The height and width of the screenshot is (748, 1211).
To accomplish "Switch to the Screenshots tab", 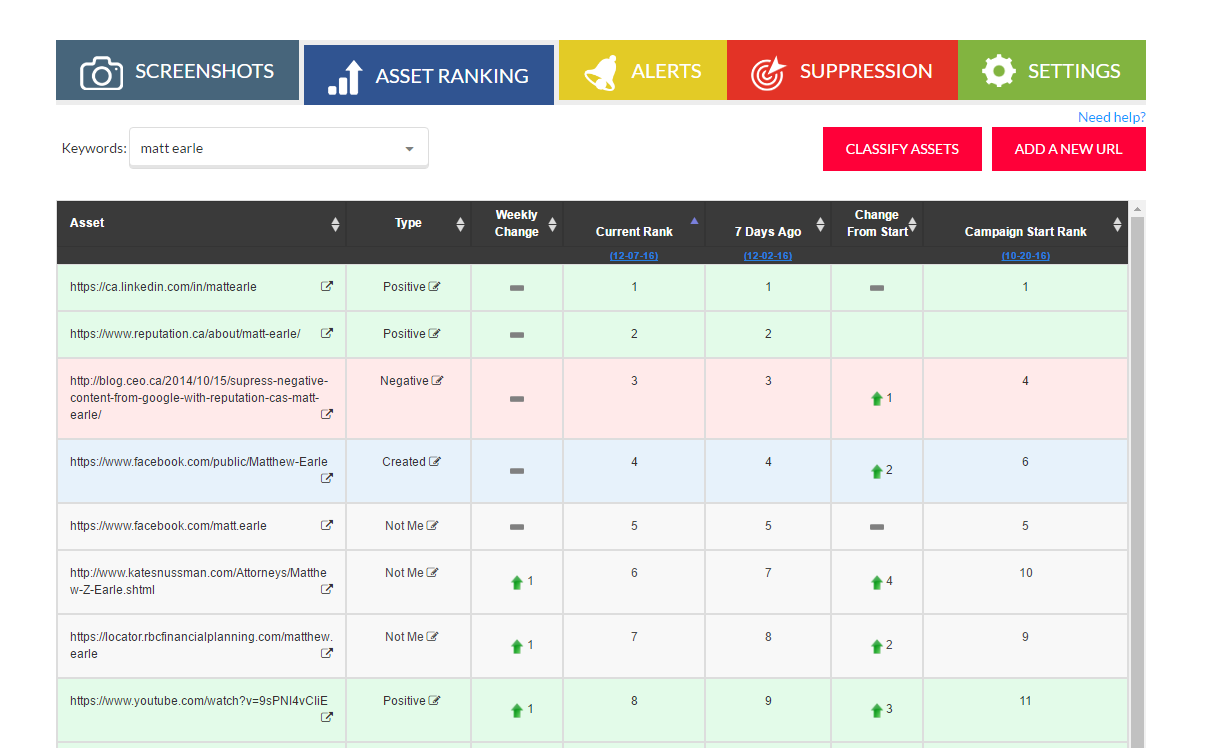I will [178, 71].
